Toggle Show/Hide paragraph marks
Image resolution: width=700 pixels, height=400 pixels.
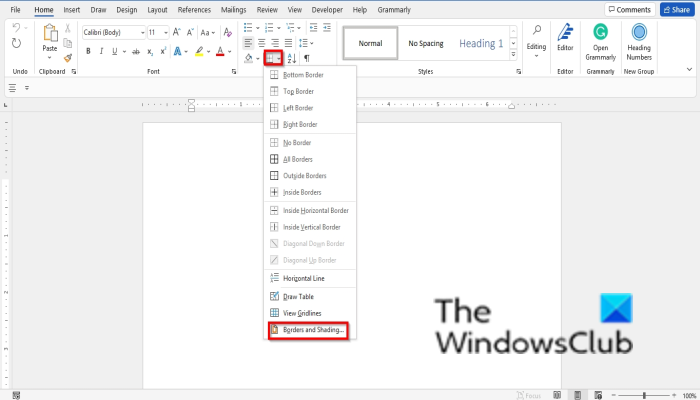point(307,58)
